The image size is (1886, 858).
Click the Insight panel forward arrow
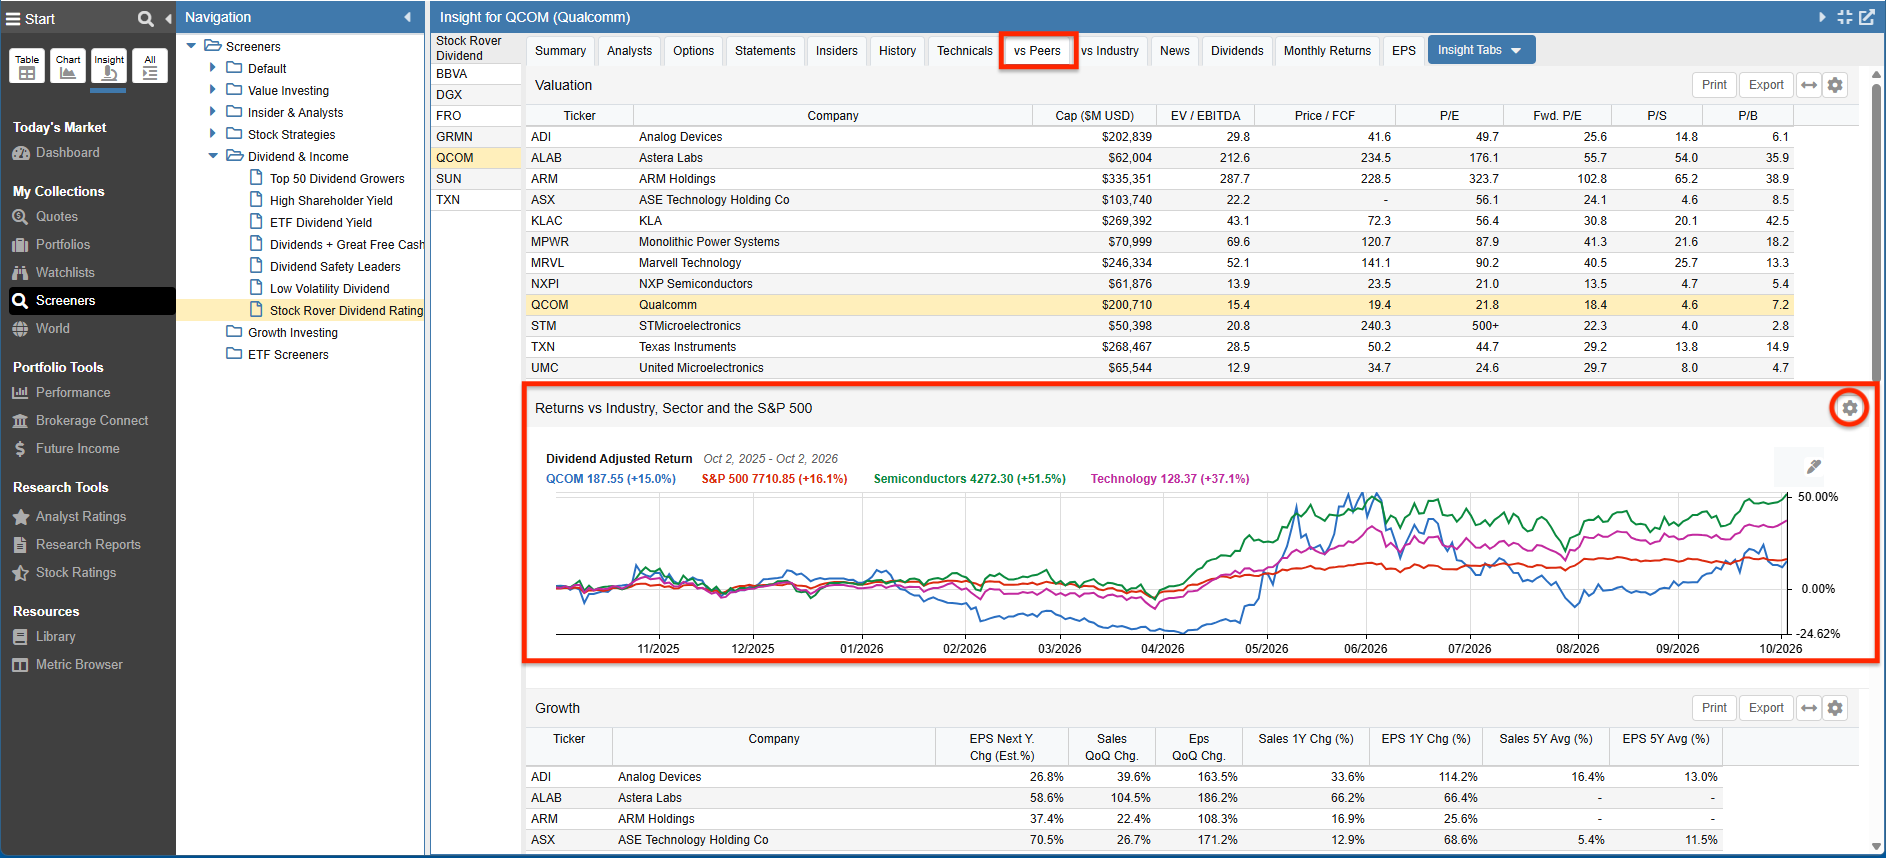(x=1822, y=17)
